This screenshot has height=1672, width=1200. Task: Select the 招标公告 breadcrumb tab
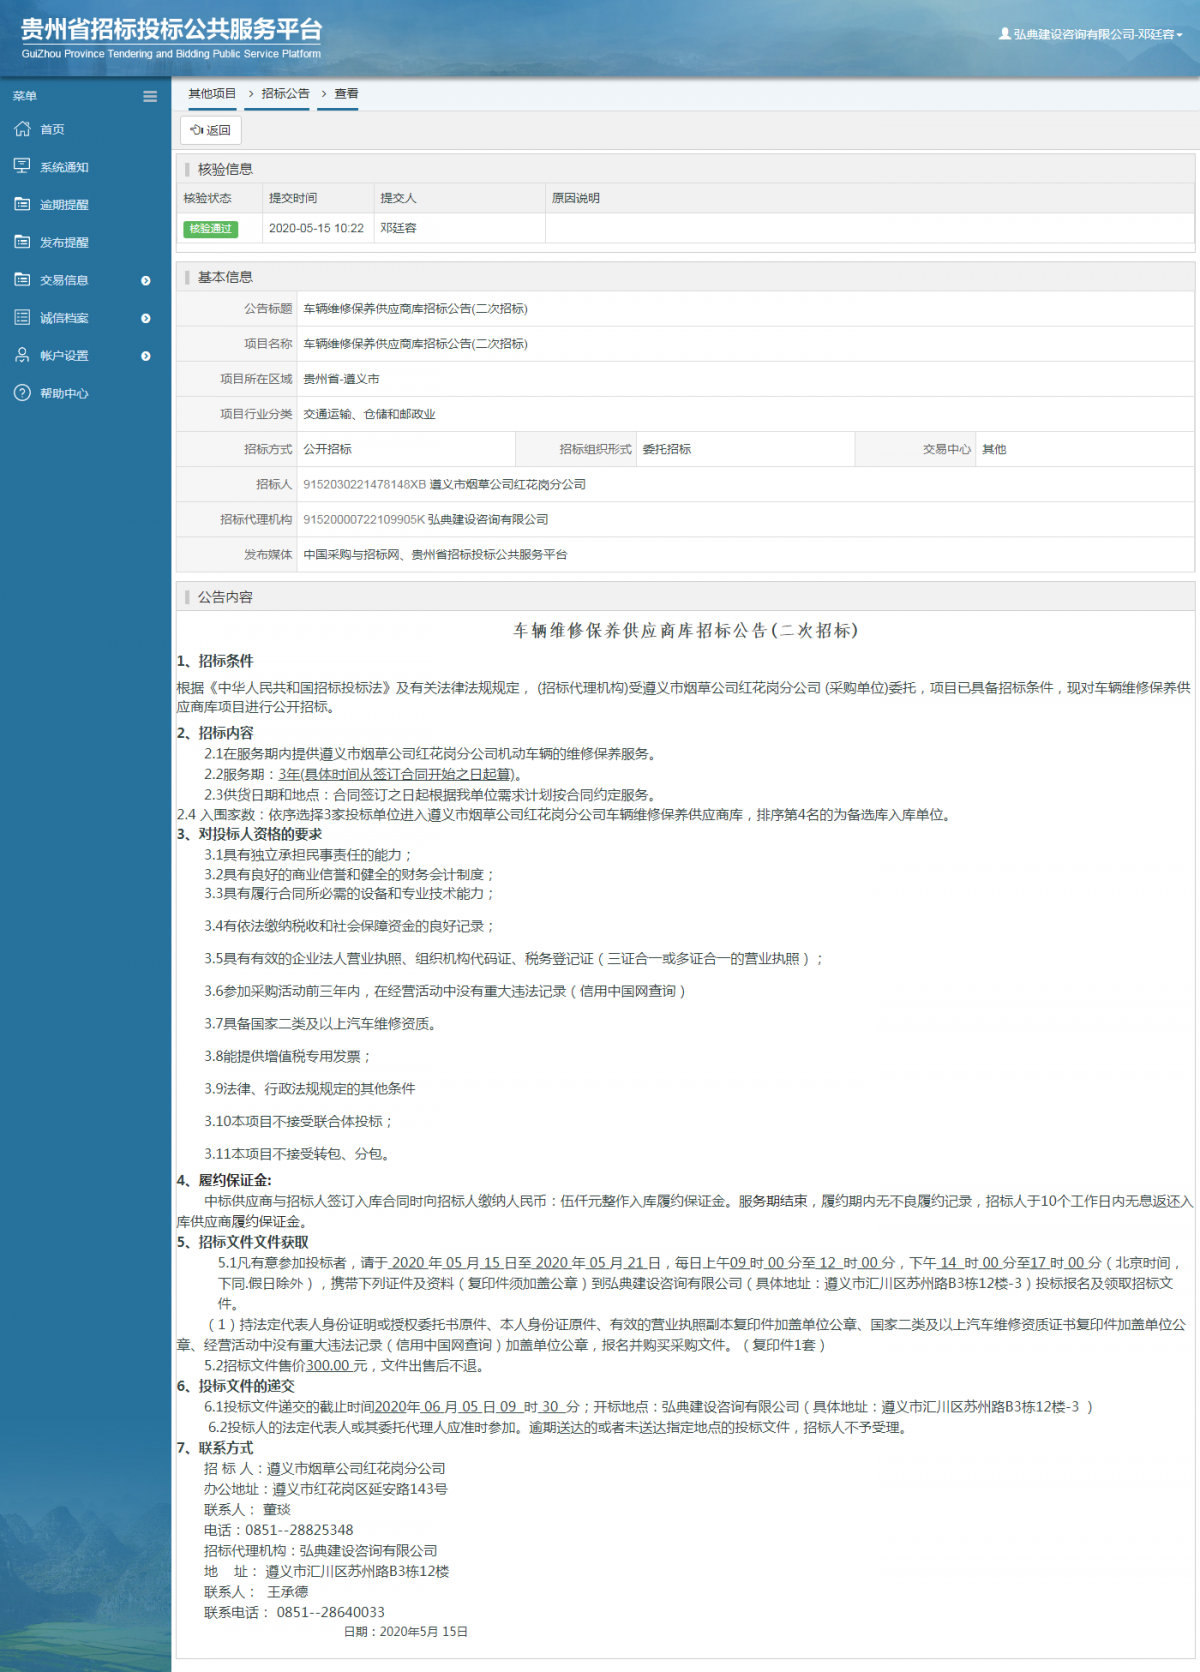285,94
